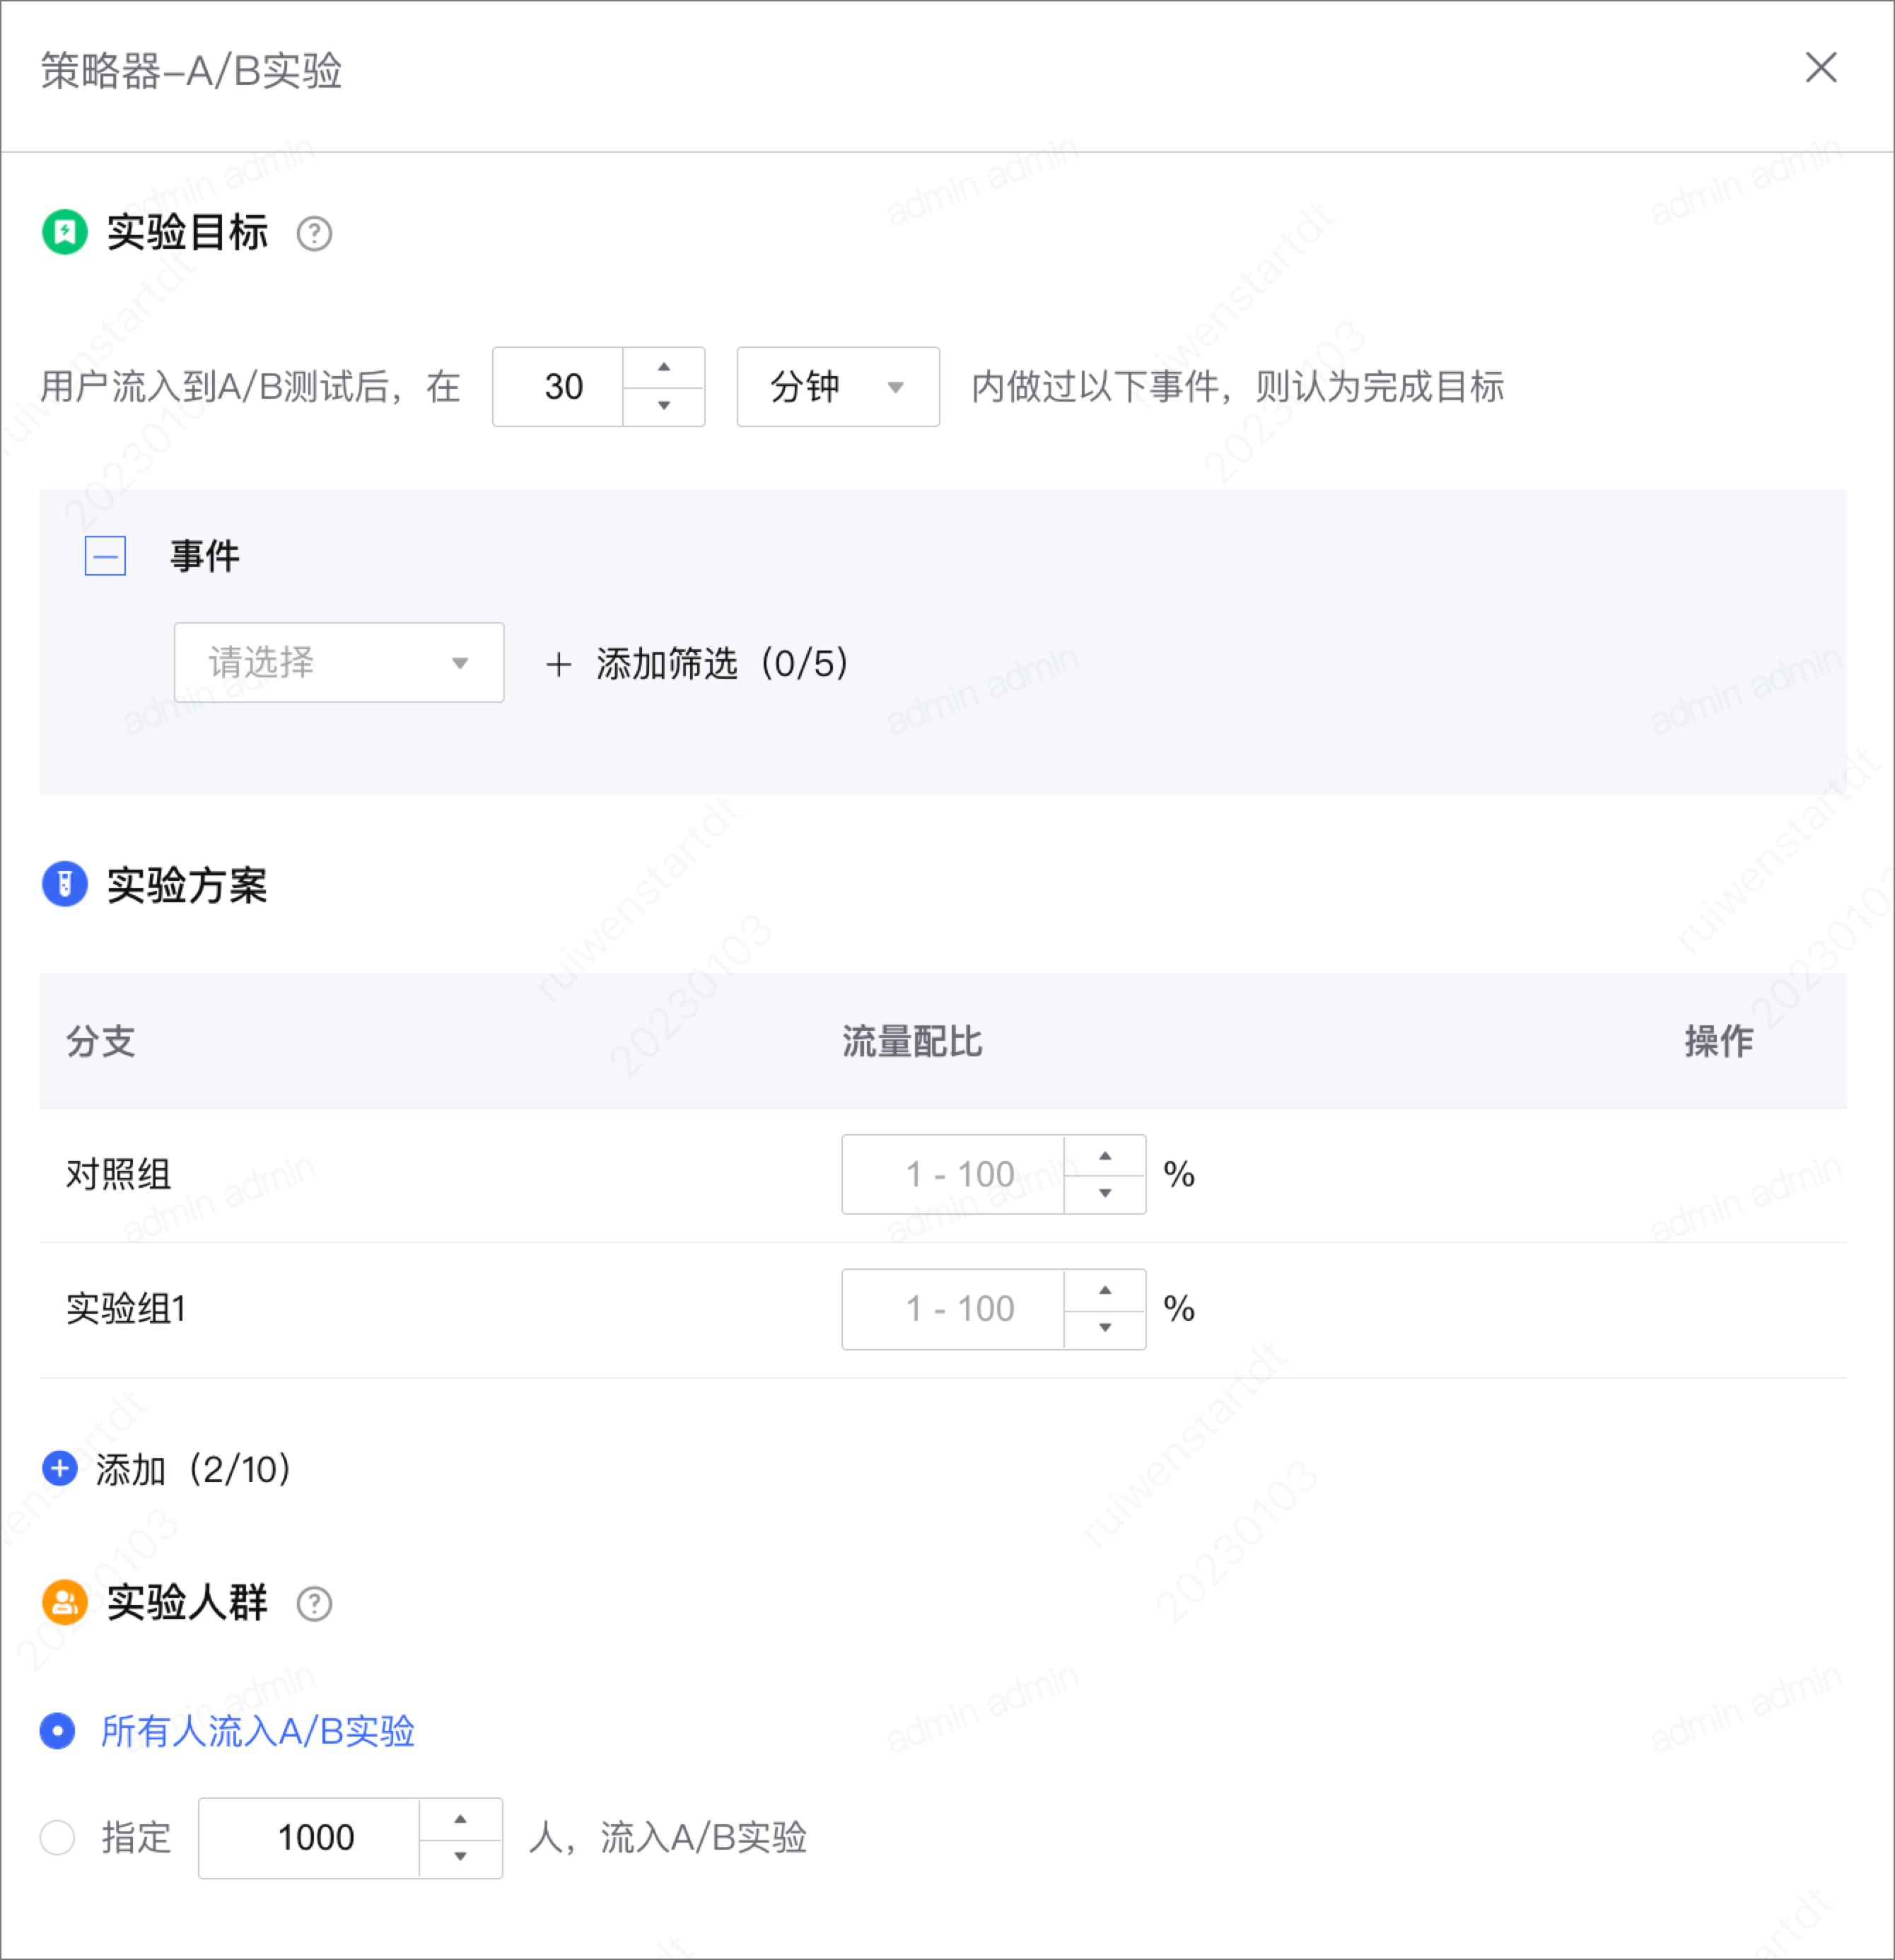Screen dimensions: 1895x1960
Task: Increase 实验组1 traffic percentage
Action: [x=1105, y=1290]
